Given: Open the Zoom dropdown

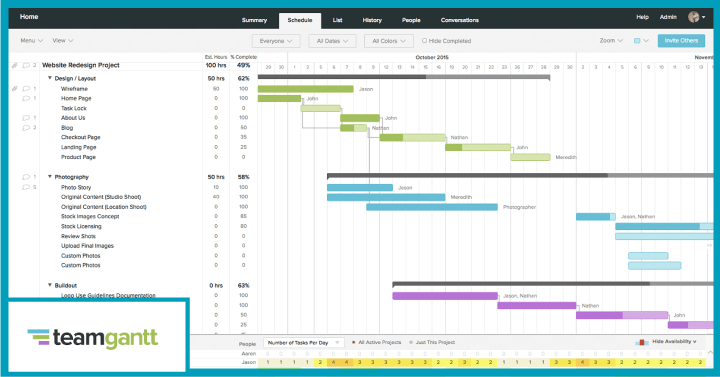Looking at the screenshot, I should (611, 40).
